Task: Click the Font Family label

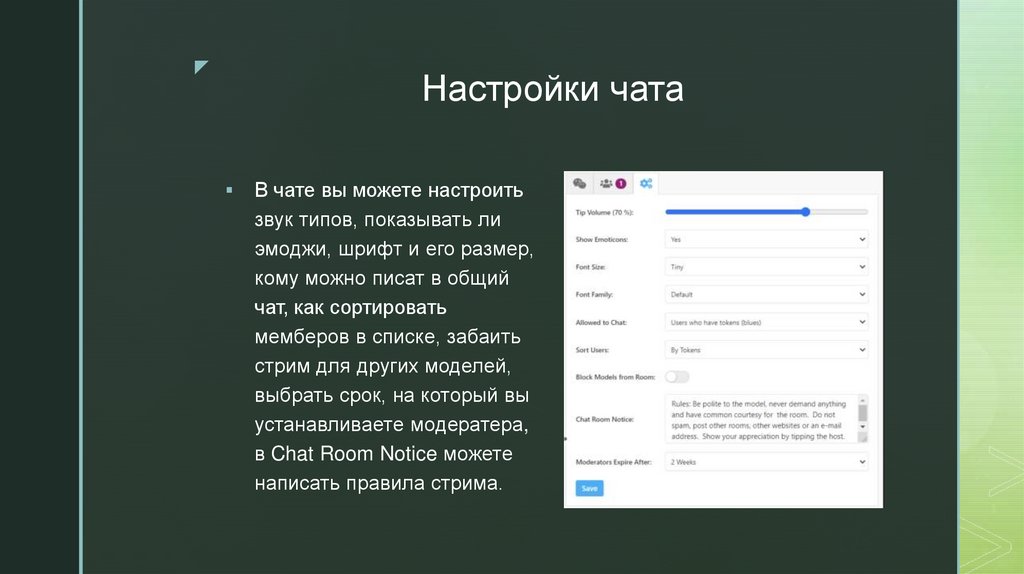Action: 594,295
